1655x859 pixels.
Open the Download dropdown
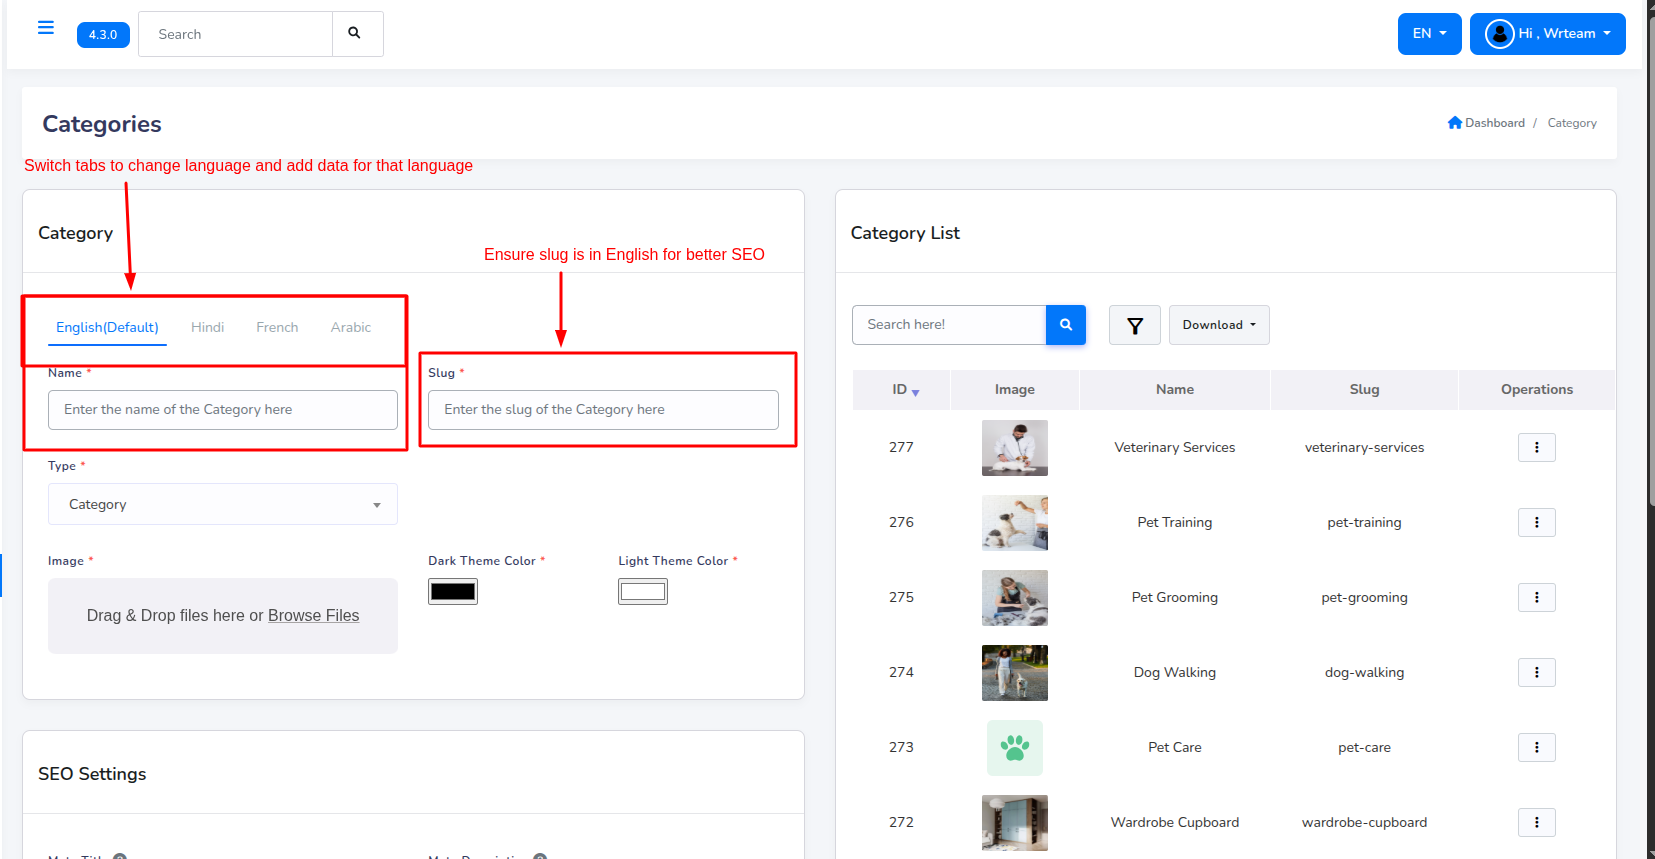tap(1218, 325)
